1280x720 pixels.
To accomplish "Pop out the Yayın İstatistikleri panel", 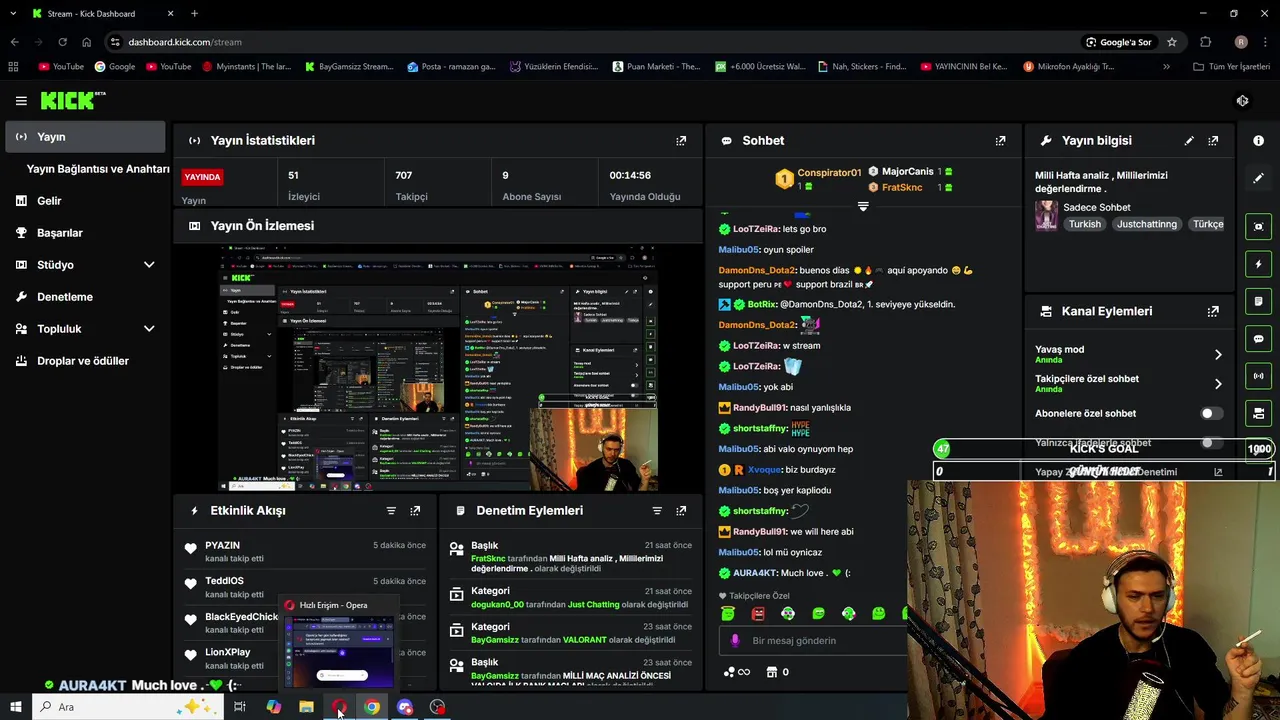I will coord(681,141).
